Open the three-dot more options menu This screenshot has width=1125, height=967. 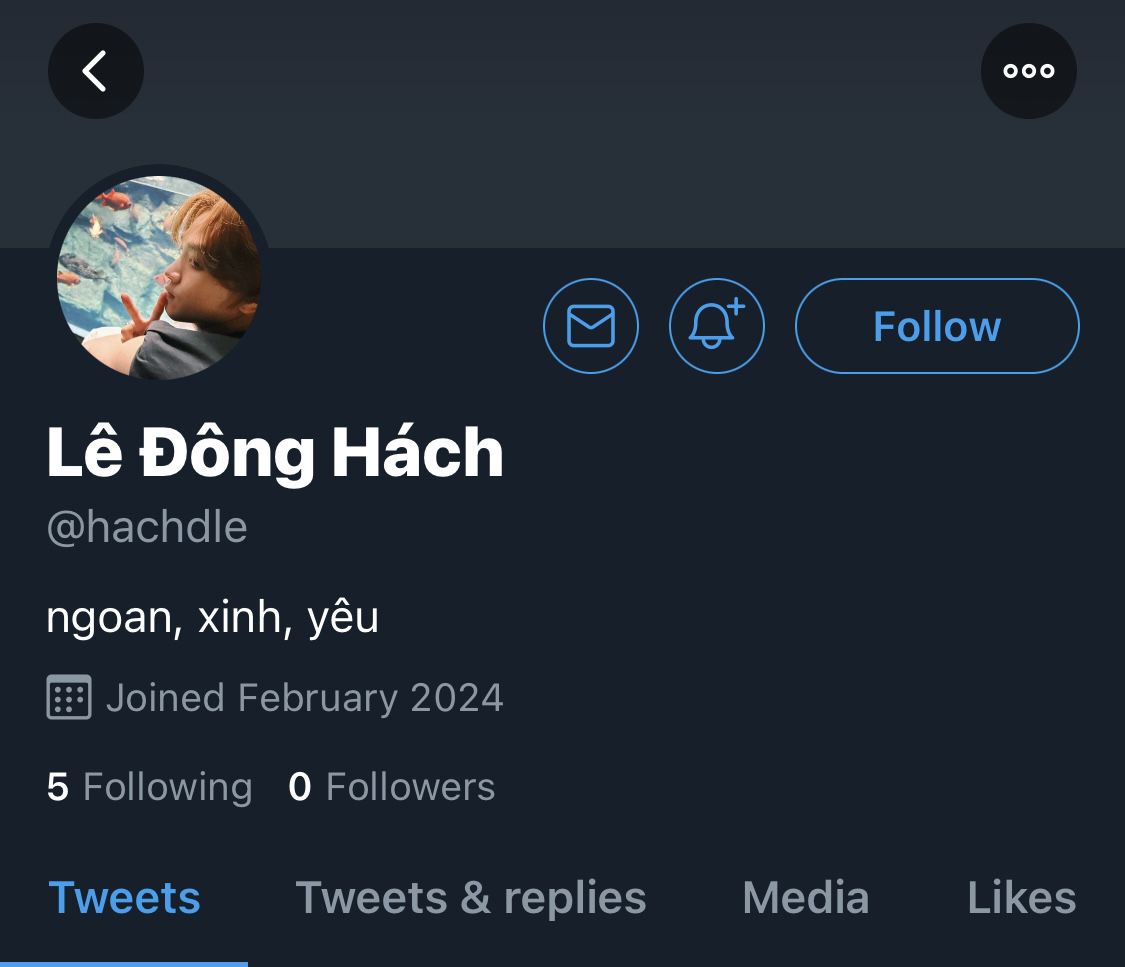(1028, 71)
